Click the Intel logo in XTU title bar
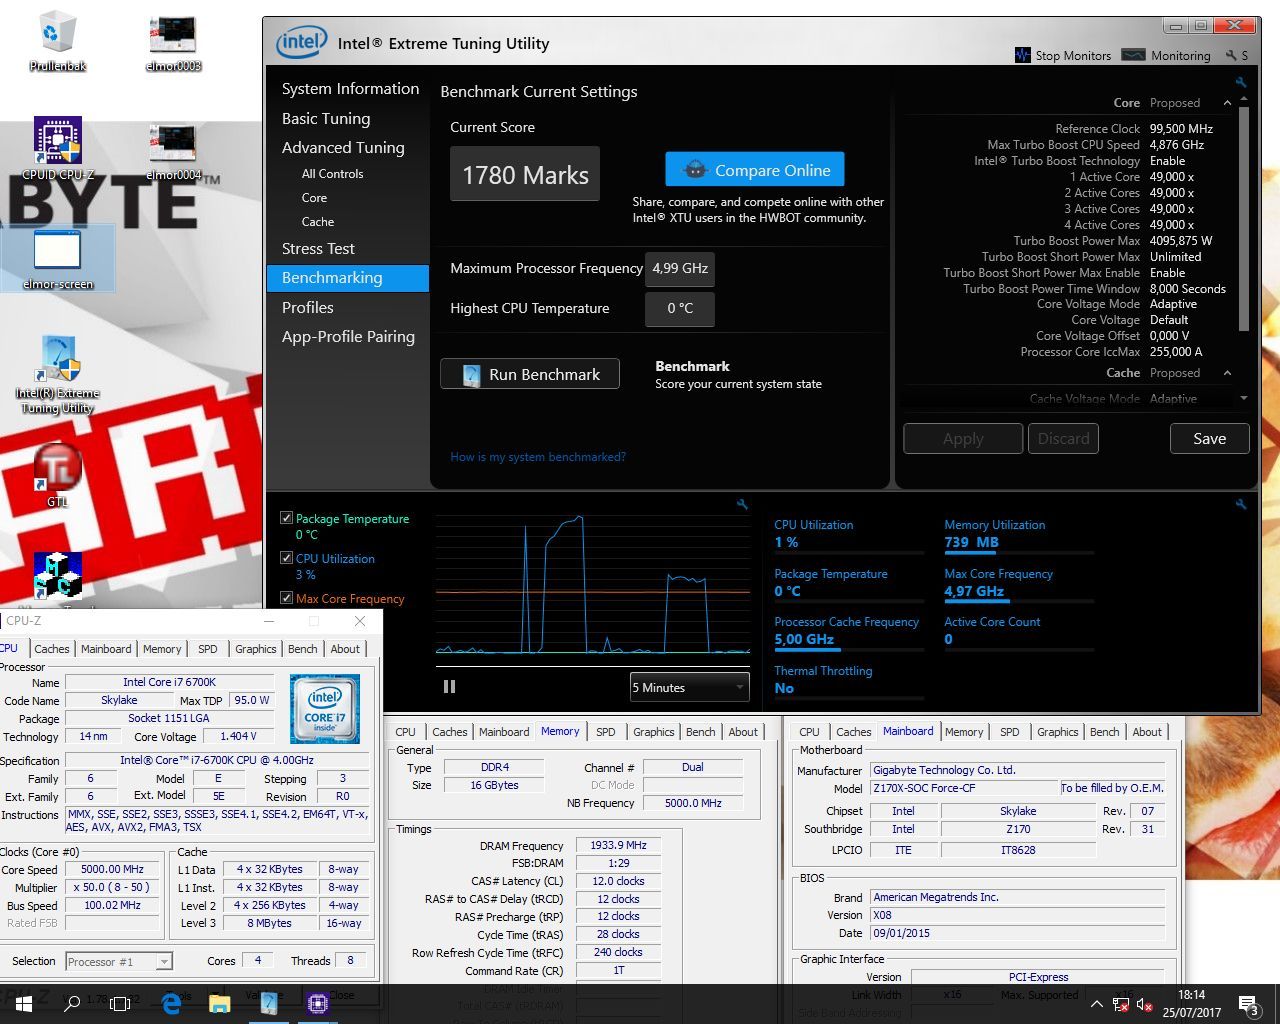1280x1024 pixels. point(301,42)
